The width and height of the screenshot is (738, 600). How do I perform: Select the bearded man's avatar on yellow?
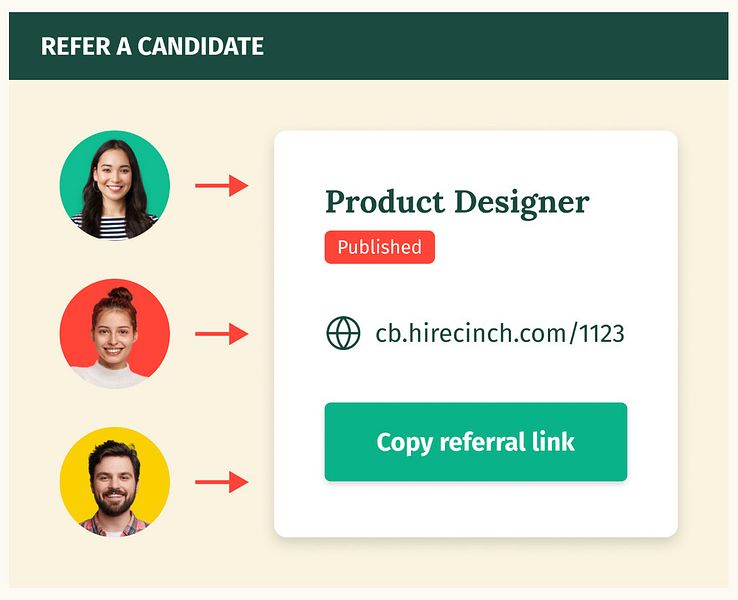tap(115, 482)
